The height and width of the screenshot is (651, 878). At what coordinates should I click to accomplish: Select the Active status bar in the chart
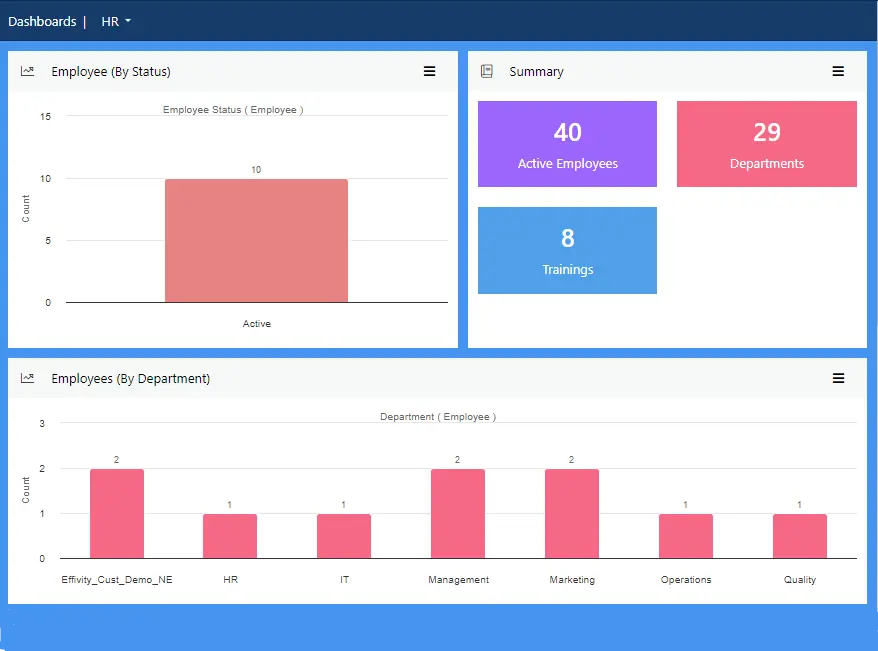[256, 240]
